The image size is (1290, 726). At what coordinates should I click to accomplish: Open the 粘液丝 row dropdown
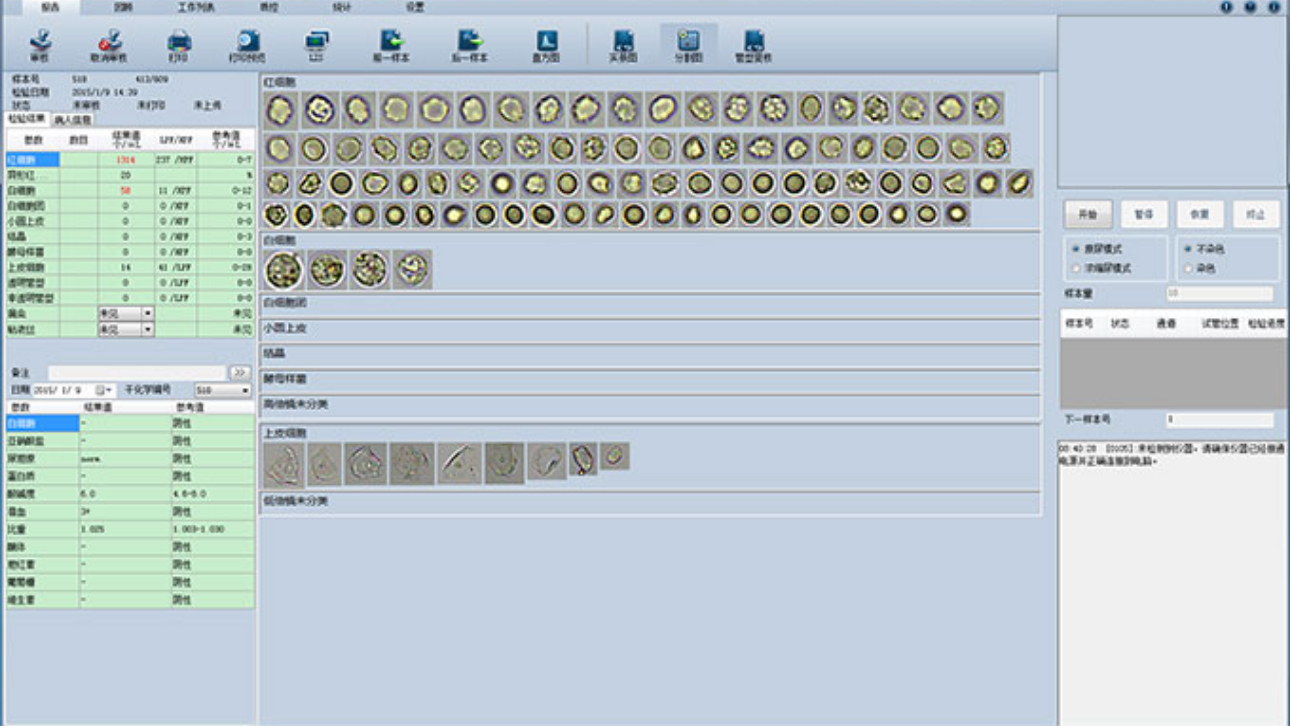(x=148, y=329)
